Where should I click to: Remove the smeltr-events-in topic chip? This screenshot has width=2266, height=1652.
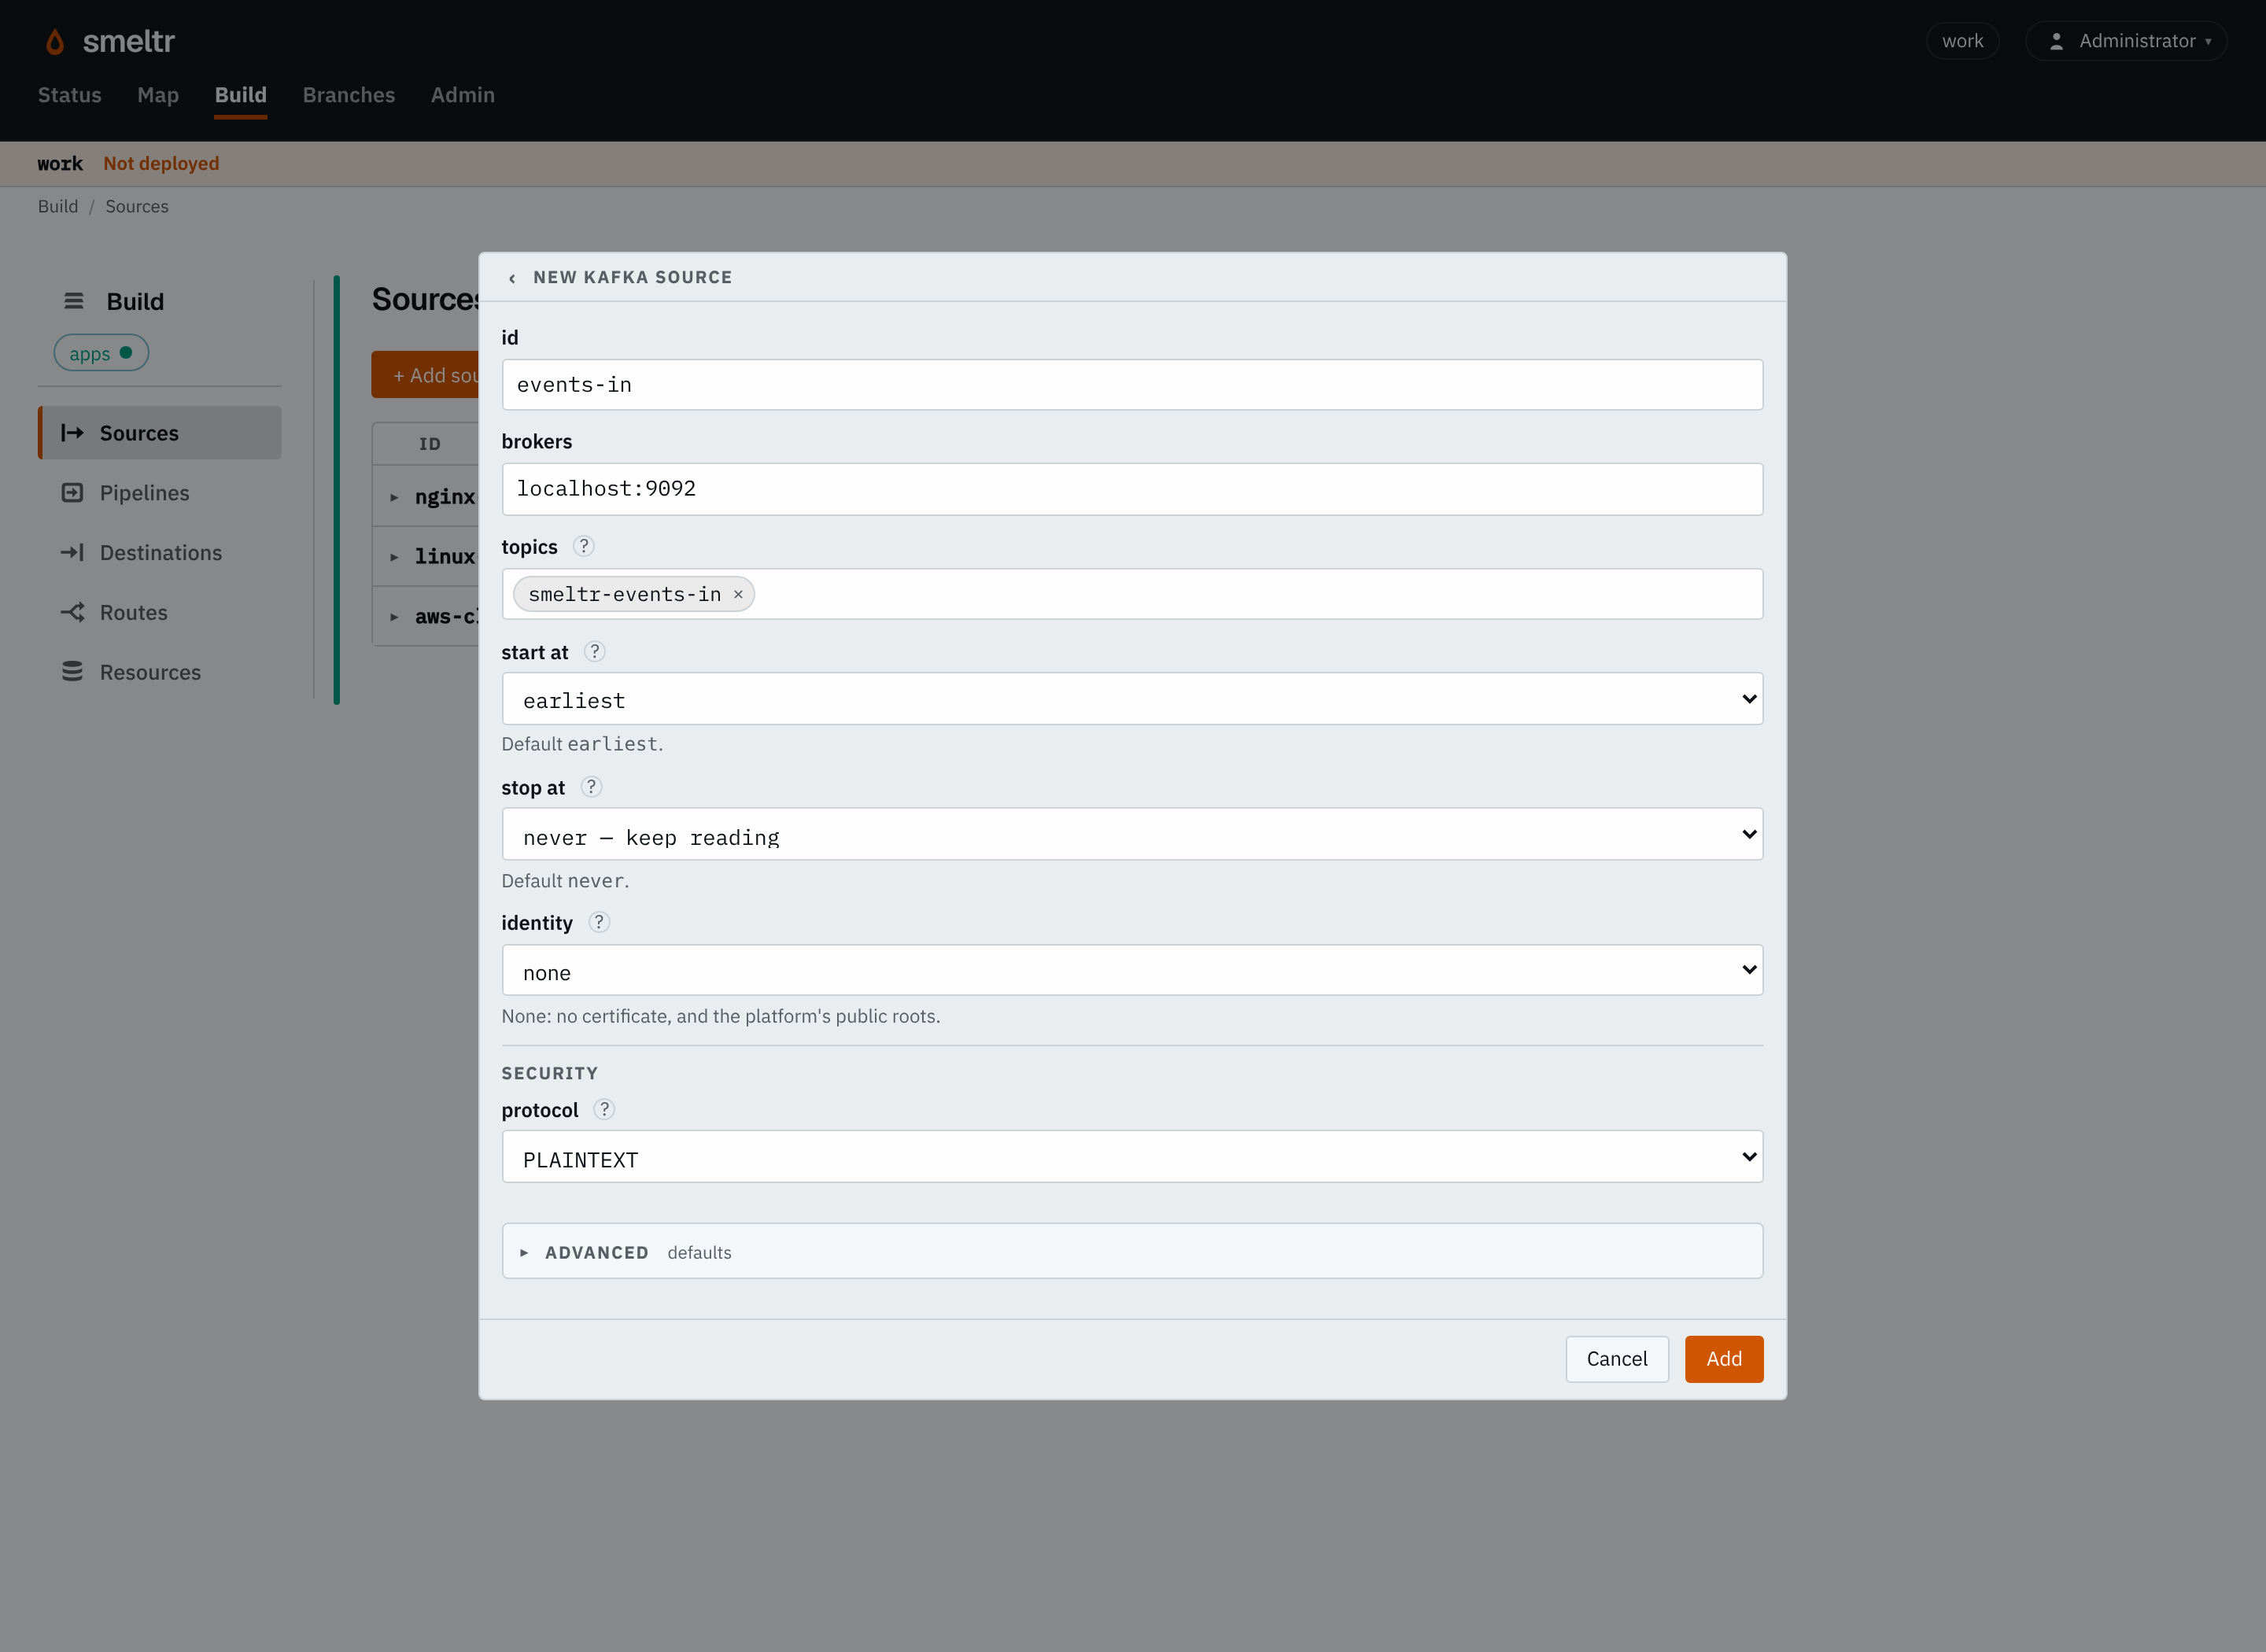point(738,594)
